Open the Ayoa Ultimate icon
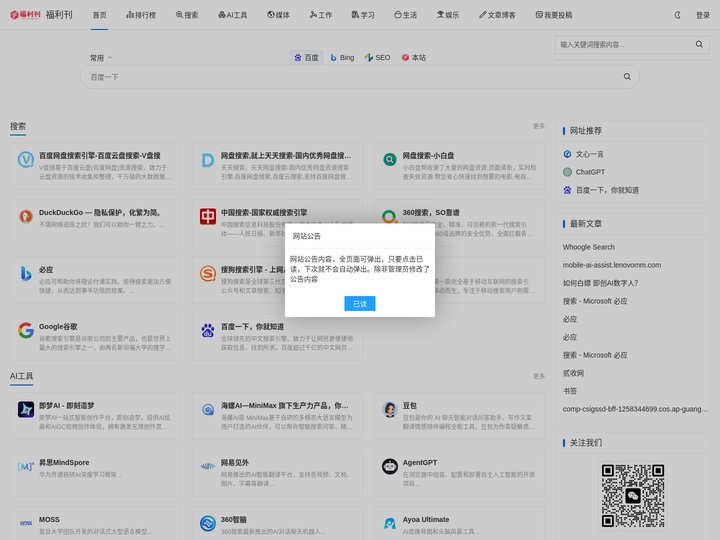Image resolution: width=720 pixels, height=540 pixels. pyautogui.click(x=389, y=523)
